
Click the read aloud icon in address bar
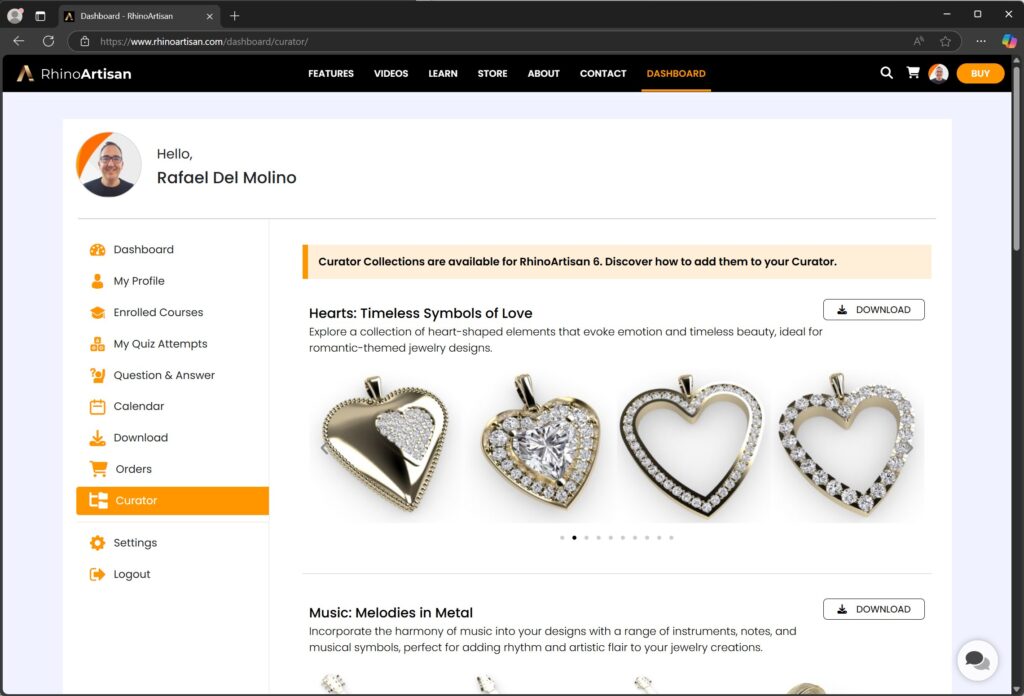919,41
